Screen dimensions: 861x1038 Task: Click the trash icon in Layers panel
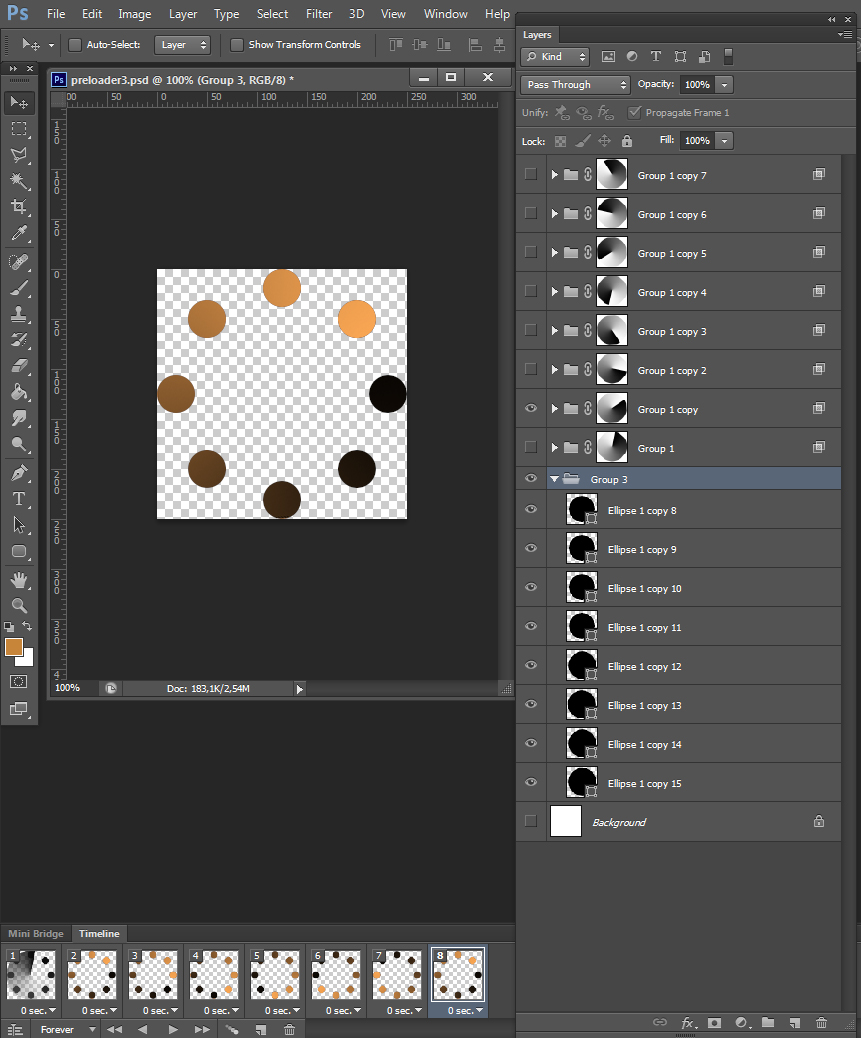821,1023
